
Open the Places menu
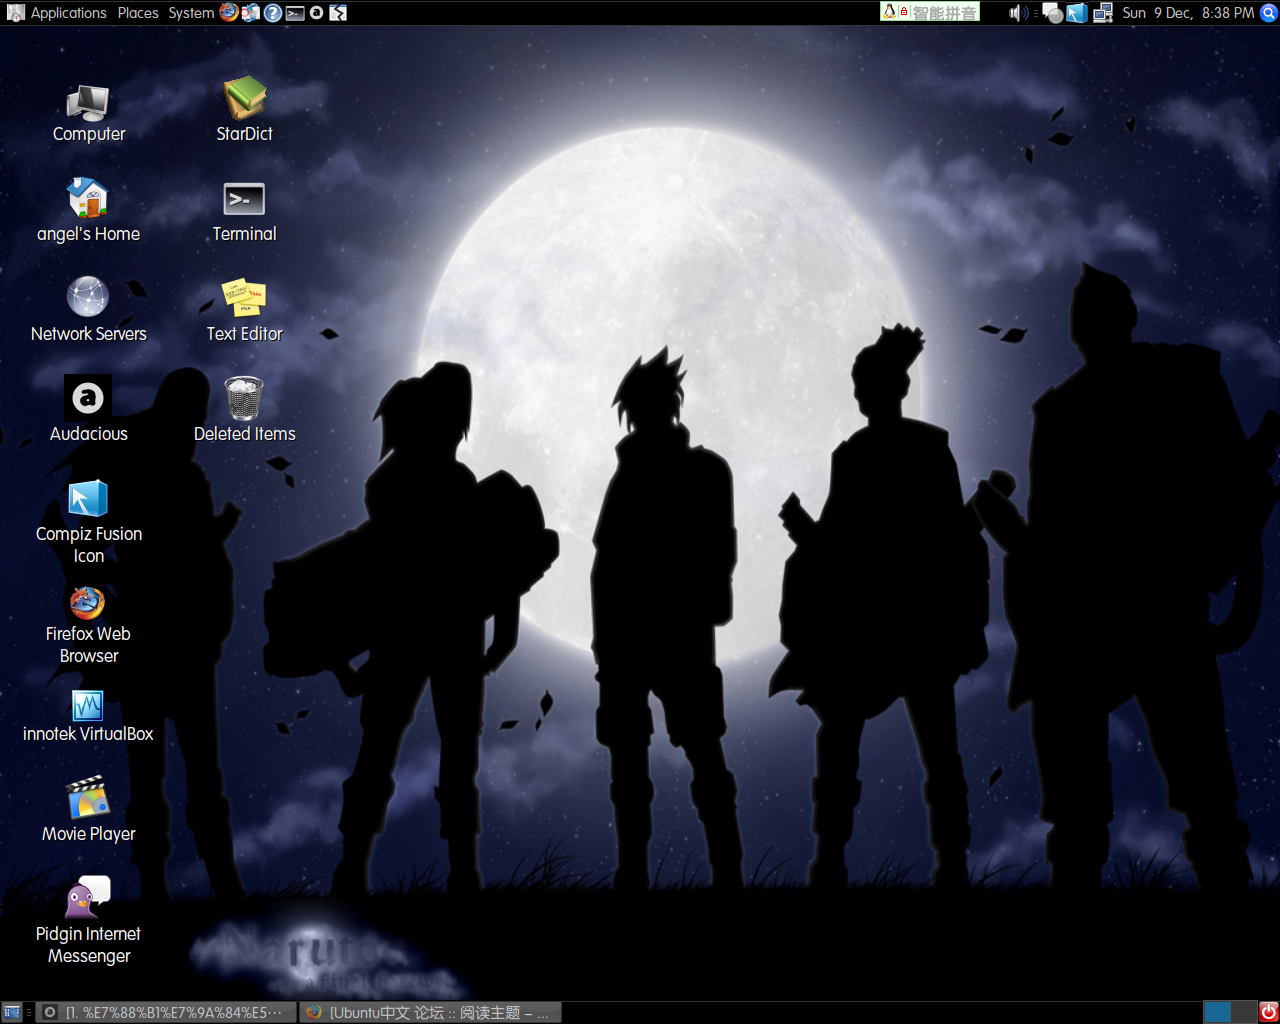pyautogui.click(x=138, y=13)
